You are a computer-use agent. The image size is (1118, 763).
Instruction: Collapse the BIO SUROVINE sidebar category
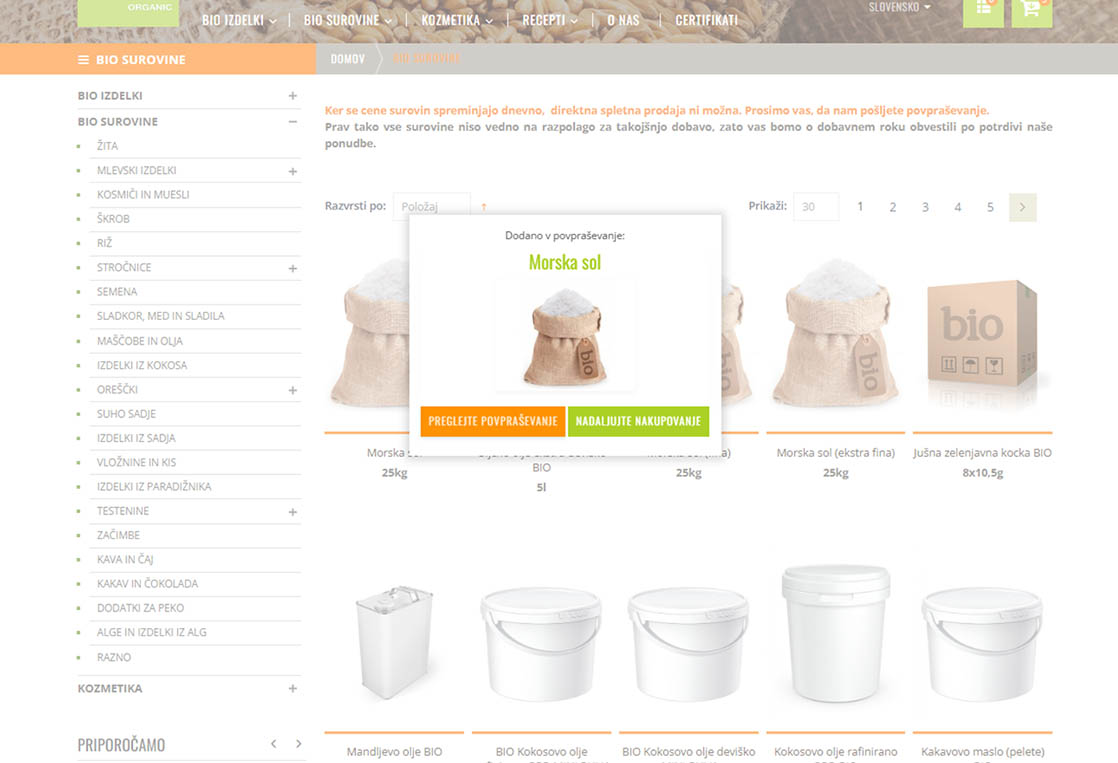coord(292,122)
